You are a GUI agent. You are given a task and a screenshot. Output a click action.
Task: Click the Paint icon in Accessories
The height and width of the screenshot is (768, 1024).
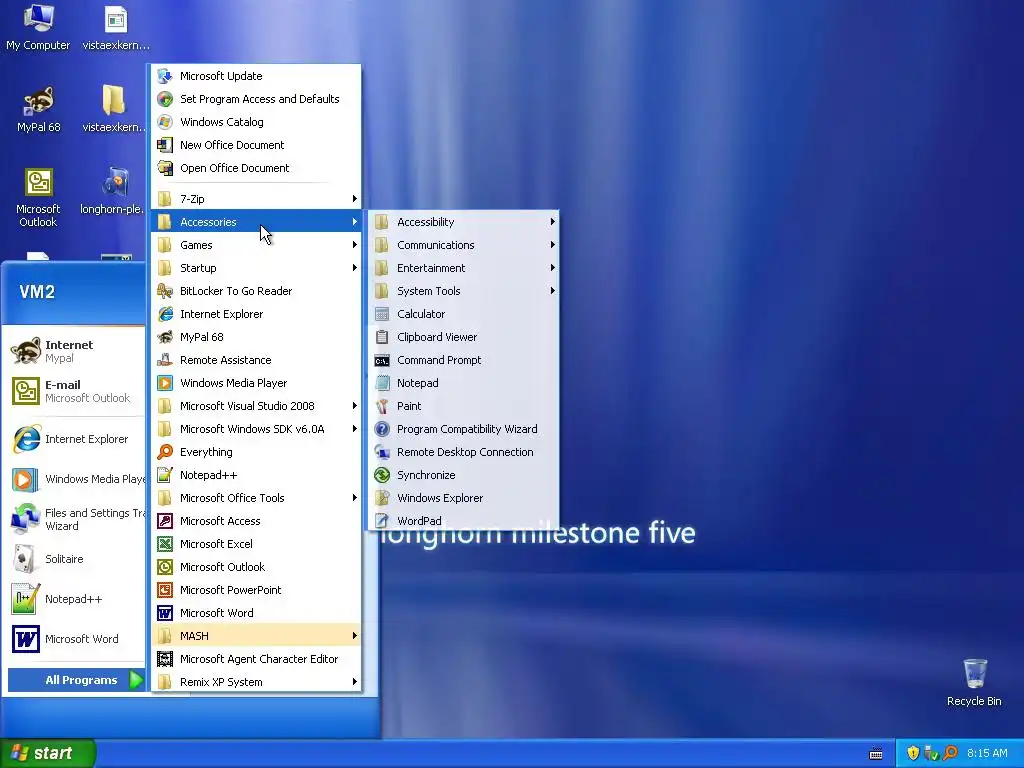382,406
